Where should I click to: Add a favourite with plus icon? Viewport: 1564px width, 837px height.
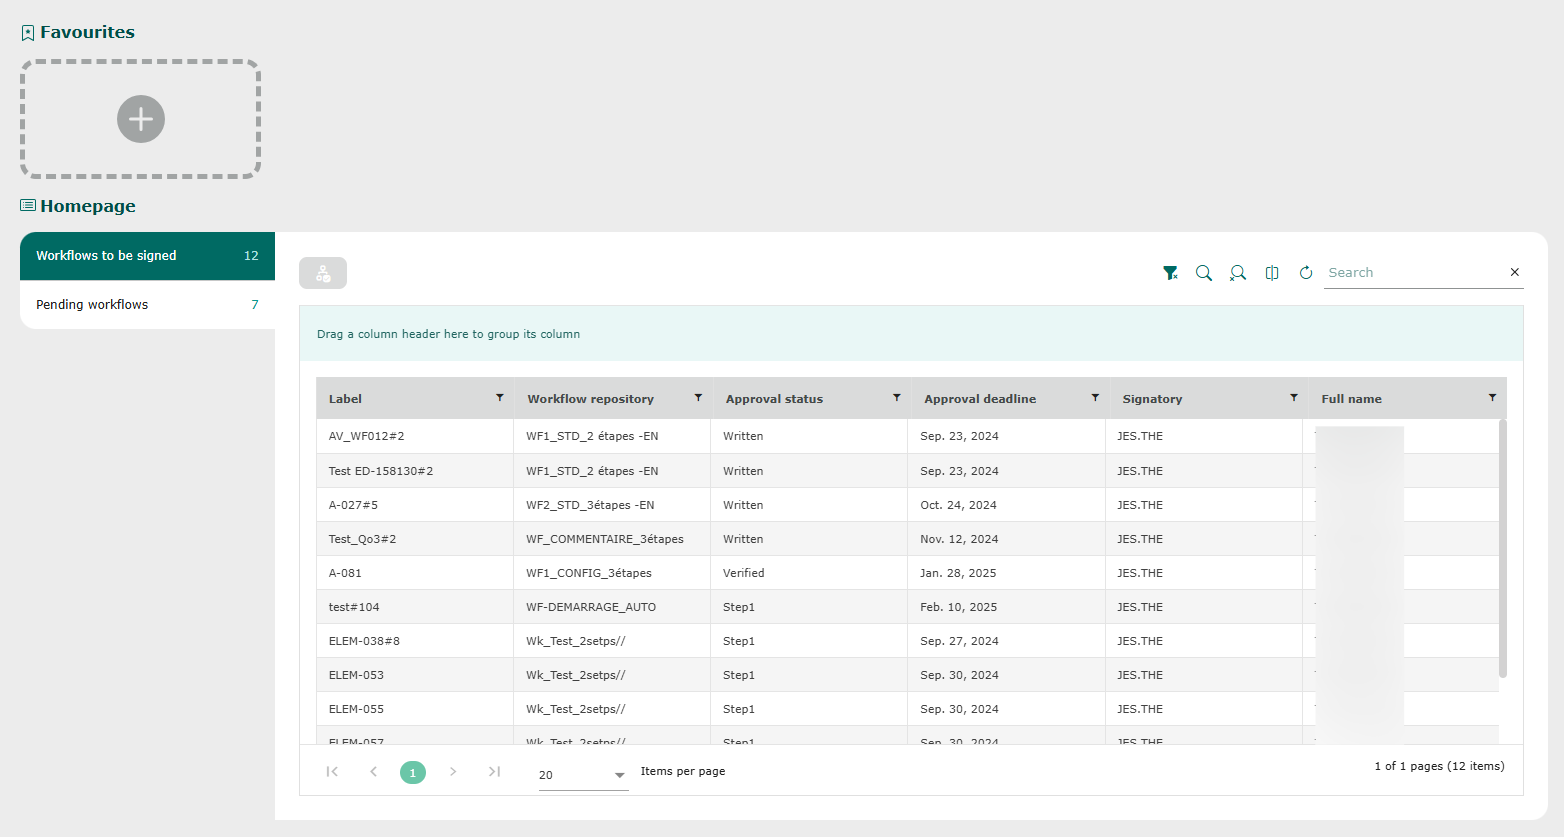pyautogui.click(x=141, y=119)
